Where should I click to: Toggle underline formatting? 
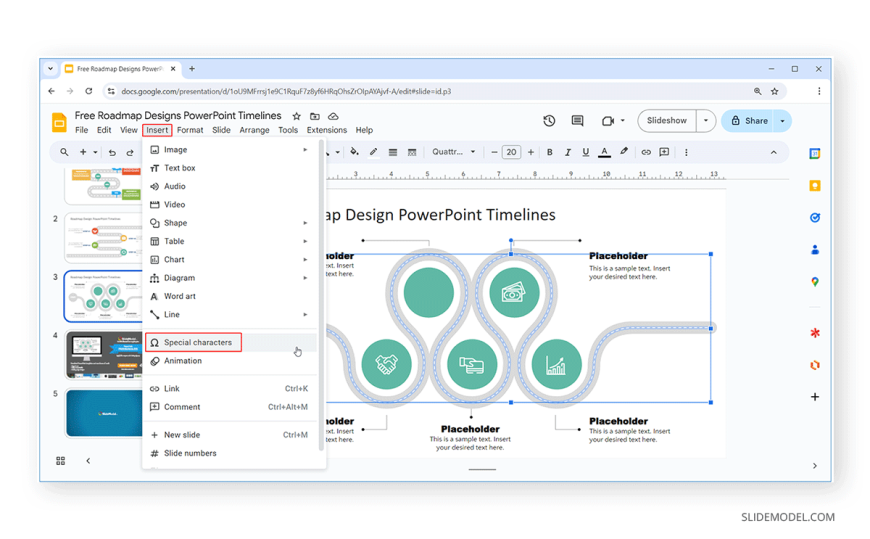coord(585,152)
